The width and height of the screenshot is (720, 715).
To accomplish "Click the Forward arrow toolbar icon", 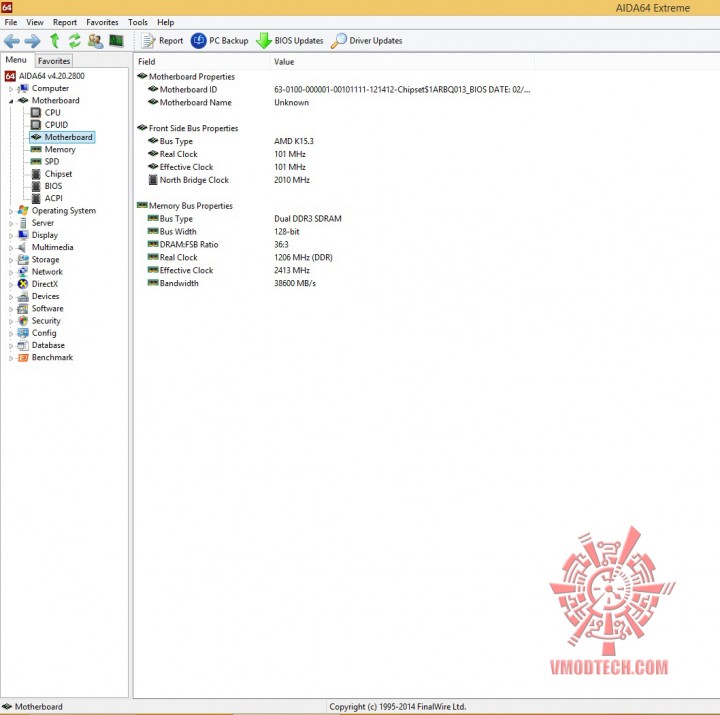I will pos(32,41).
